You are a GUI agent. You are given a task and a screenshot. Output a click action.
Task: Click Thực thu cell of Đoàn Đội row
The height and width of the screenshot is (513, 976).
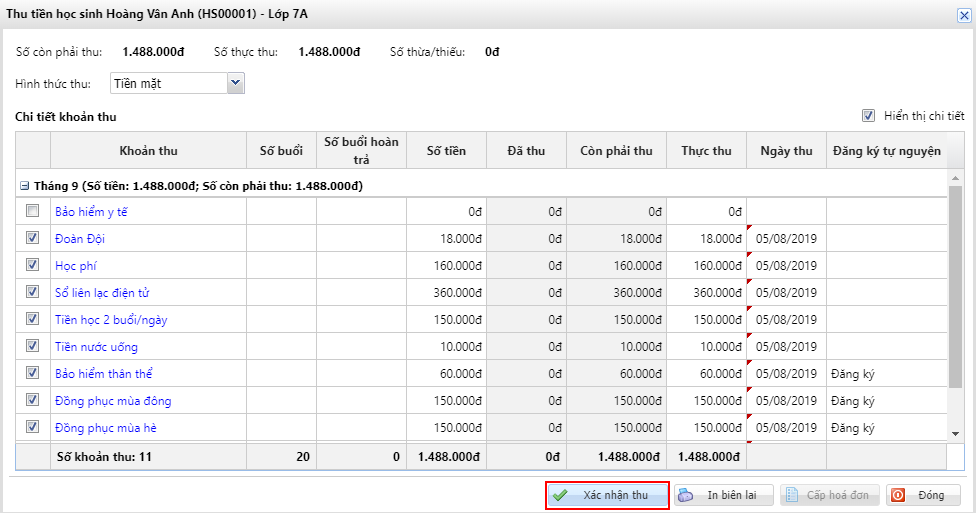click(x=706, y=238)
